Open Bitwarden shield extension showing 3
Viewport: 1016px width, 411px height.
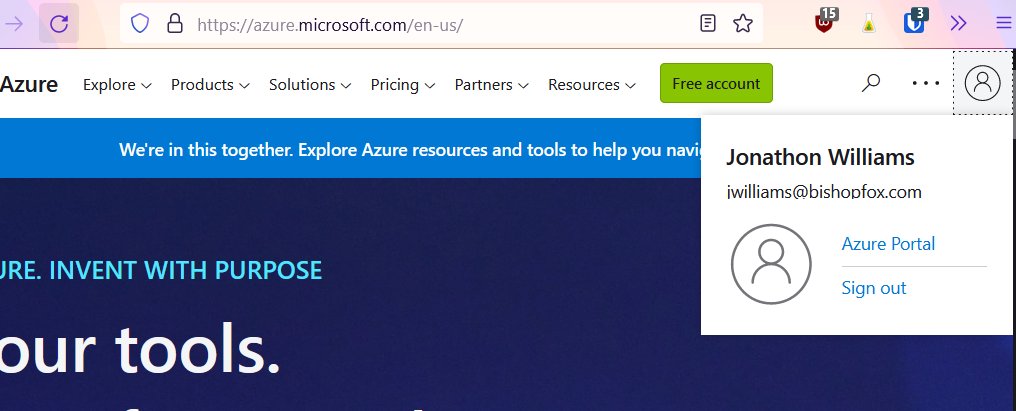[916, 21]
